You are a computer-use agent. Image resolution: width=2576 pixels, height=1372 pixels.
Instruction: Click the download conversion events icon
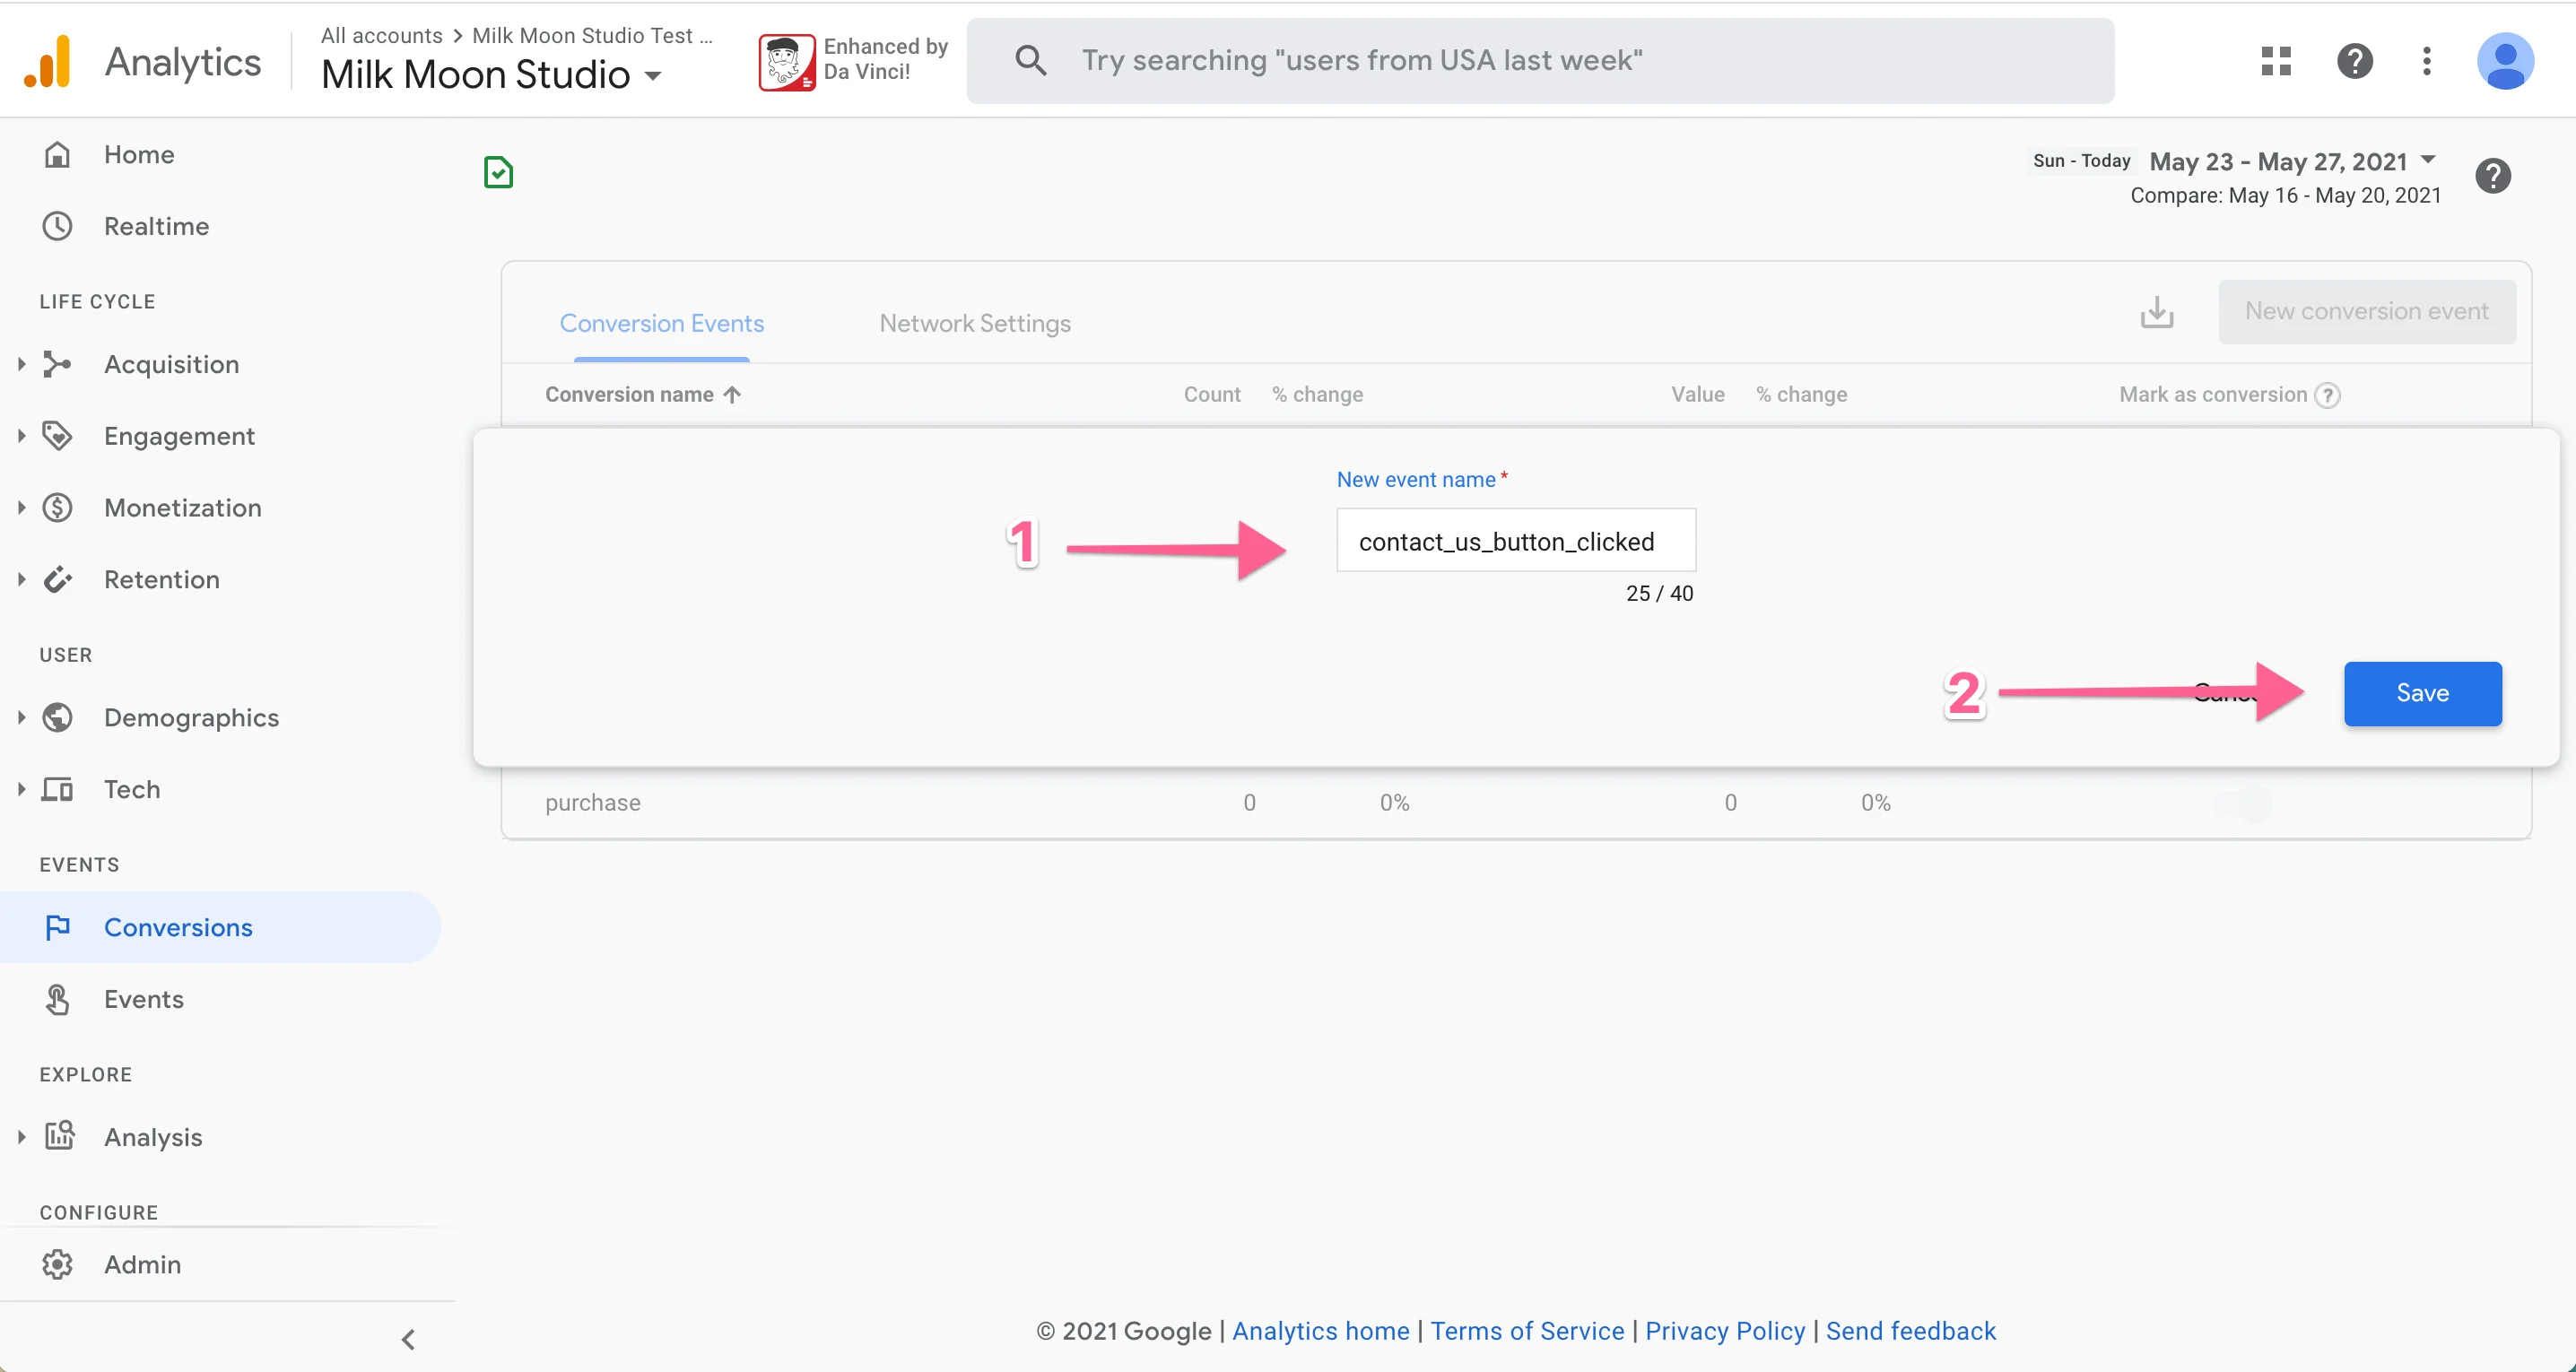pos(2158,312)
